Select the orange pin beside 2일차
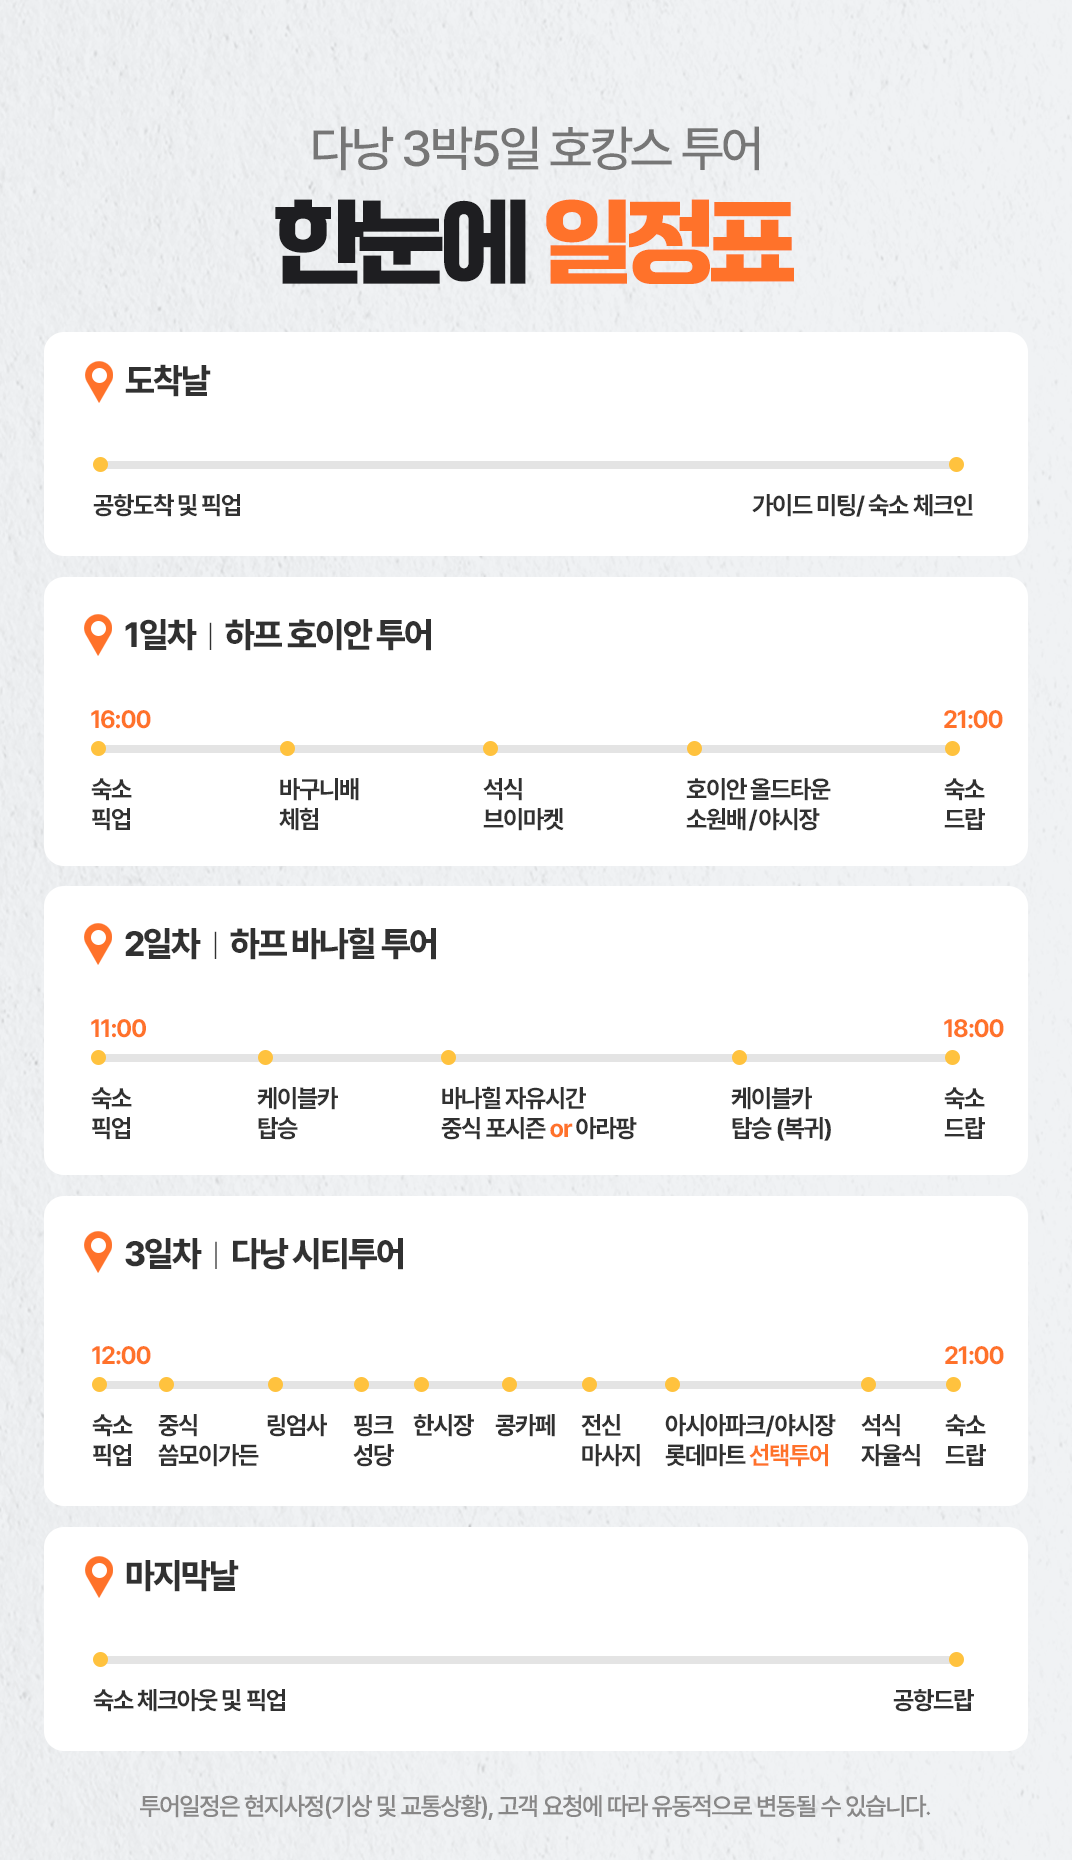1072x1860 pixels. (99, 943)
